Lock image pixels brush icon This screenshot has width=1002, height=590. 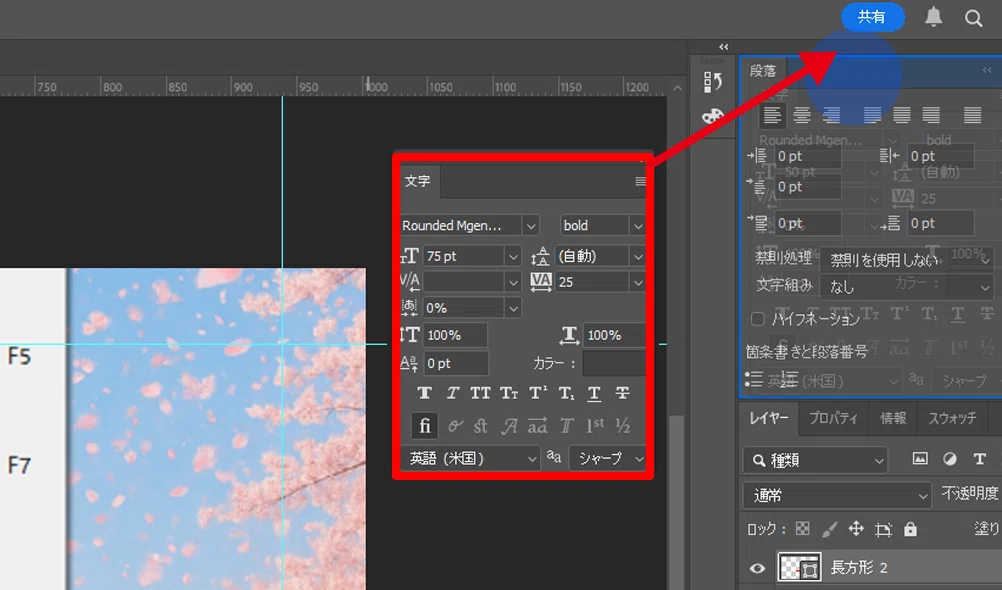pyautogui.click(x=829, y=529)
